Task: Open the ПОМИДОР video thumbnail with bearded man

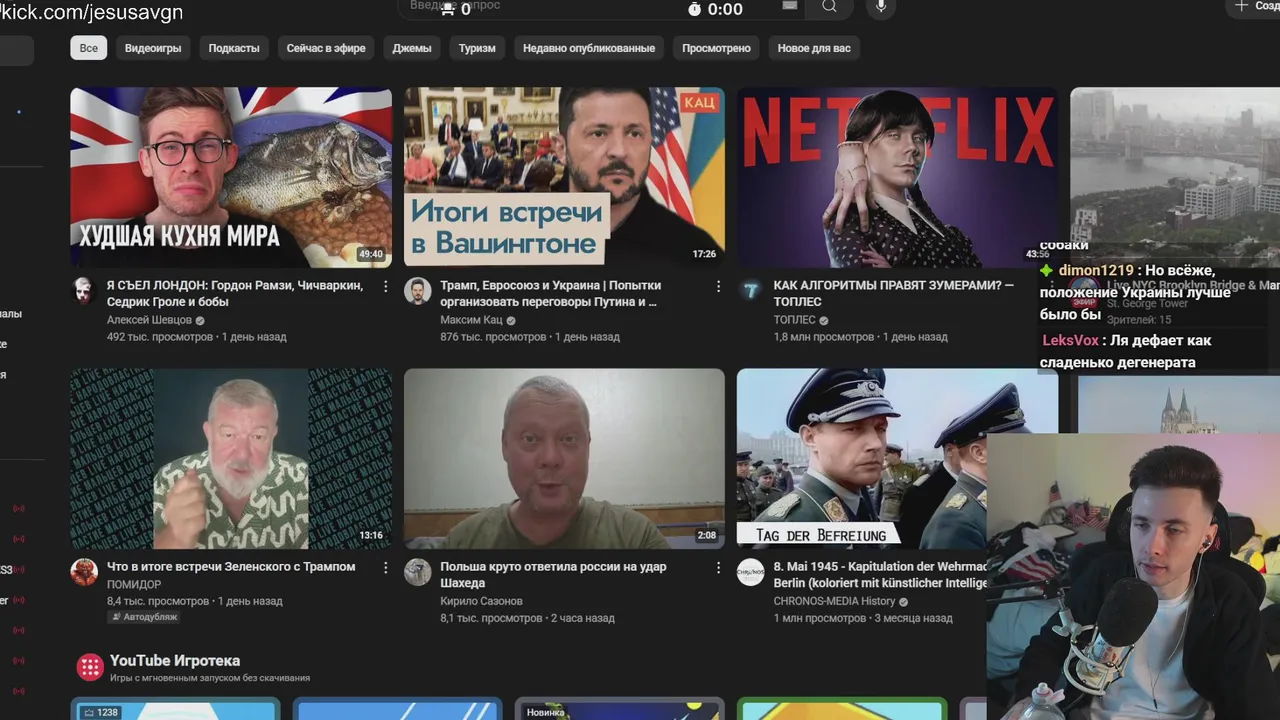Action: (231, 458)
